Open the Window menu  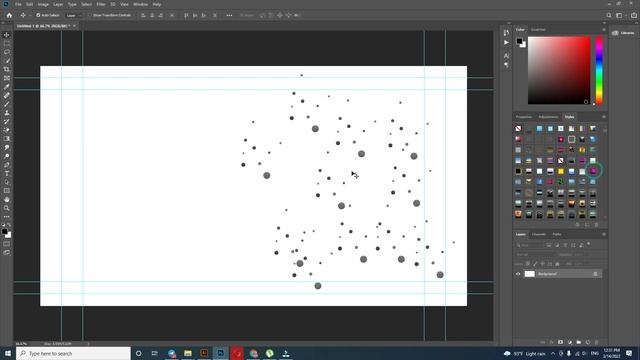click(x=140, y=4)
